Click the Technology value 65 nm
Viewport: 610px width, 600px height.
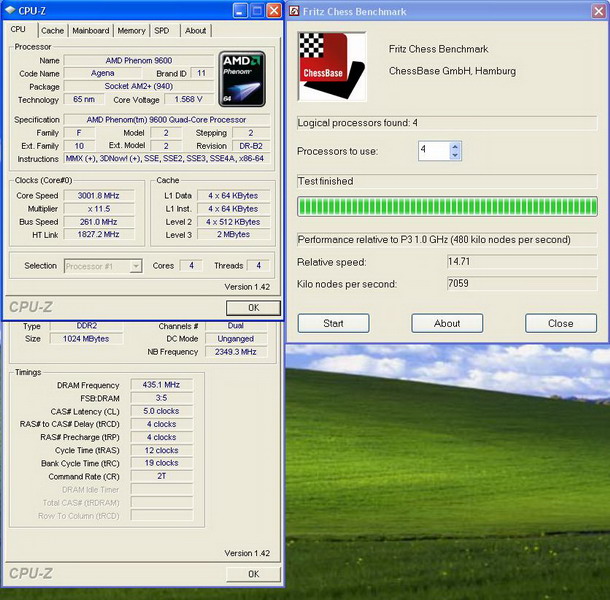coord(84,99)
